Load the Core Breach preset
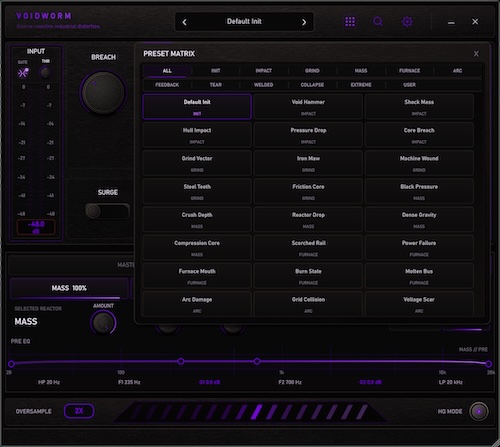 pos(419,135)
